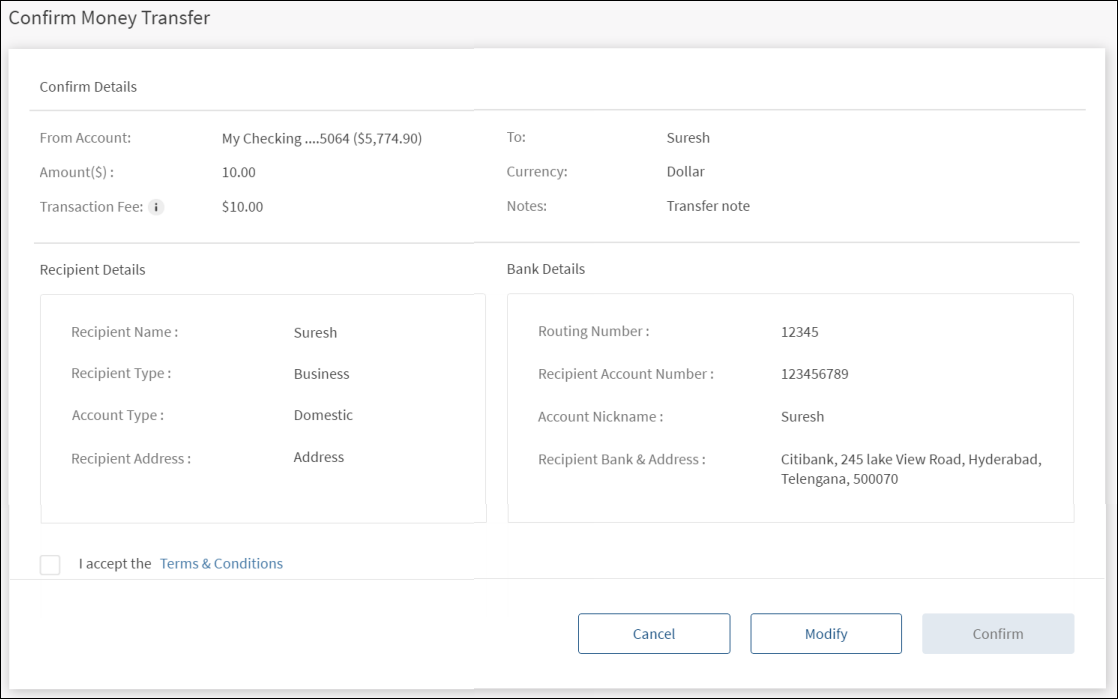Viewport: 1118px width, 699px height.
Task: Click the Transfer note text
Action: coord(708,207)
